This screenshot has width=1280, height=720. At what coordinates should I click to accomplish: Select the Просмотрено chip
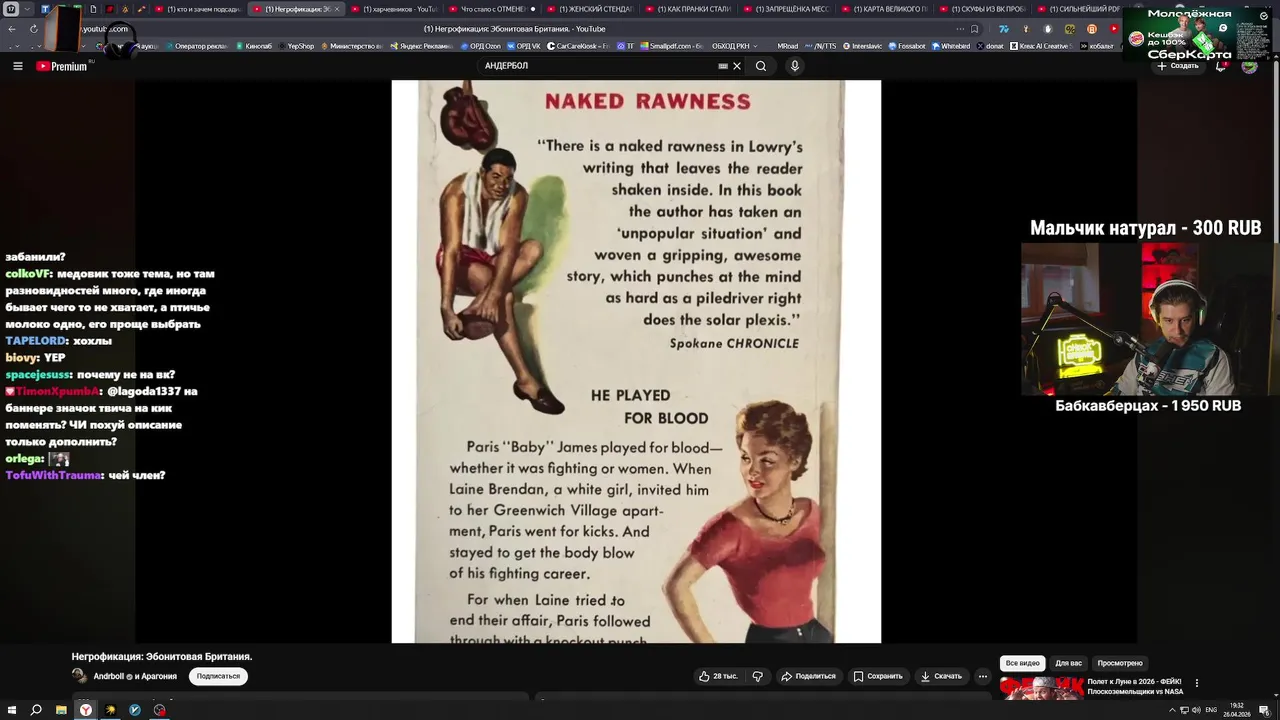pos(1120,663)
